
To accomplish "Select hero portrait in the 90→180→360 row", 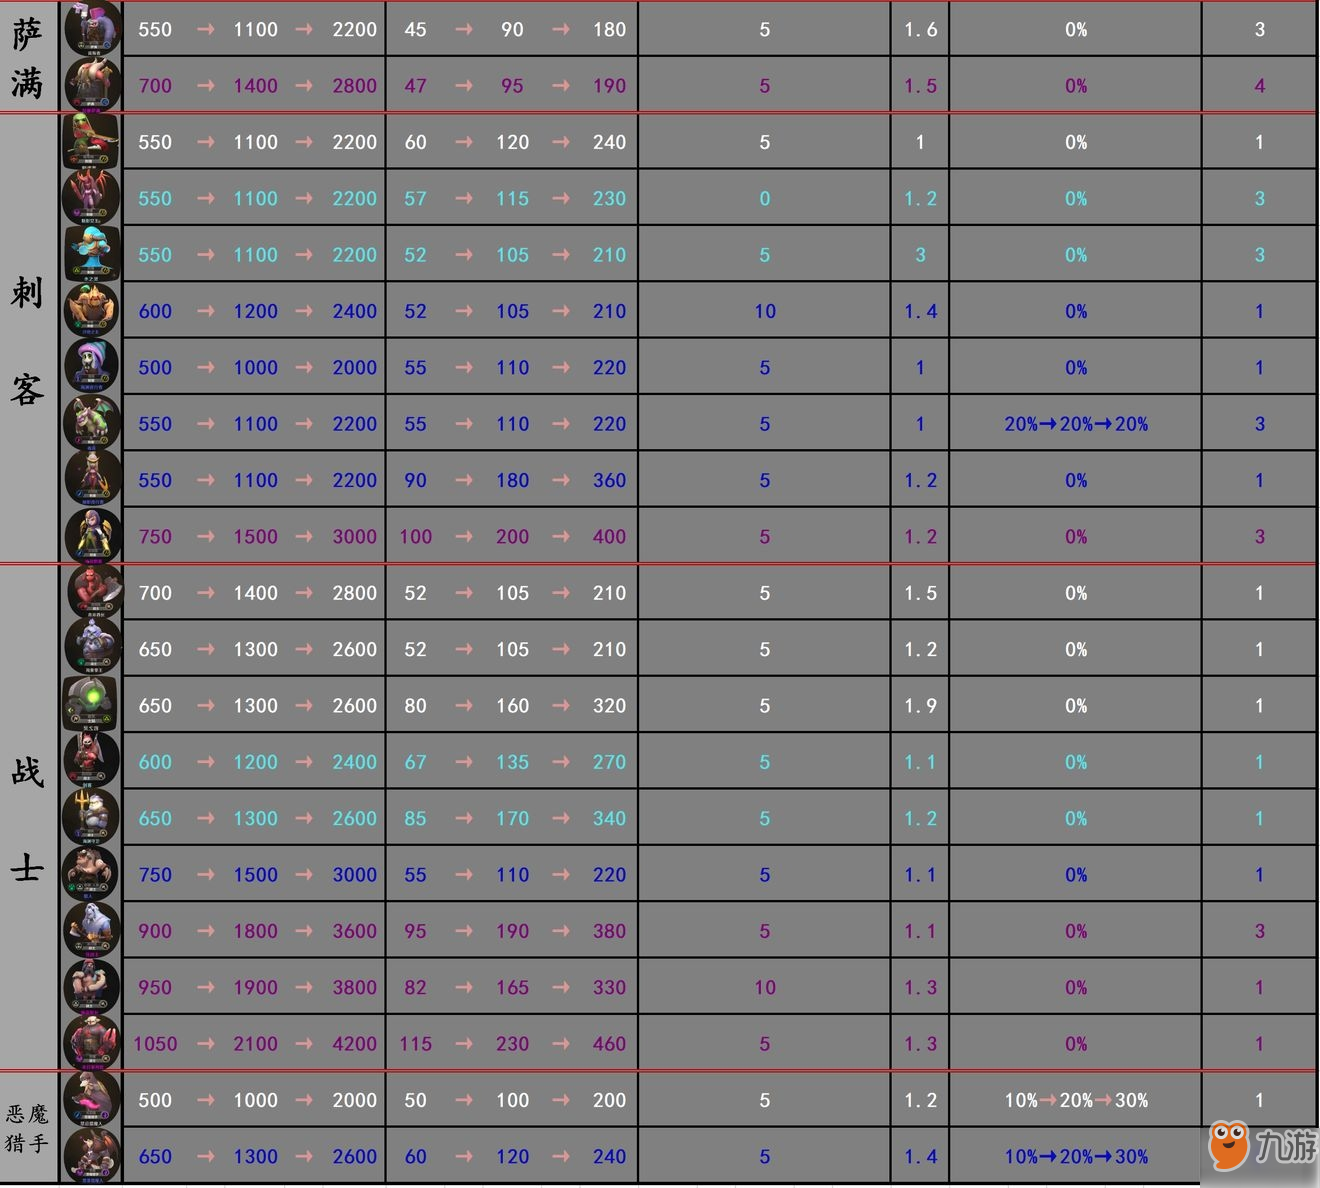I will [x=93, y=479].
